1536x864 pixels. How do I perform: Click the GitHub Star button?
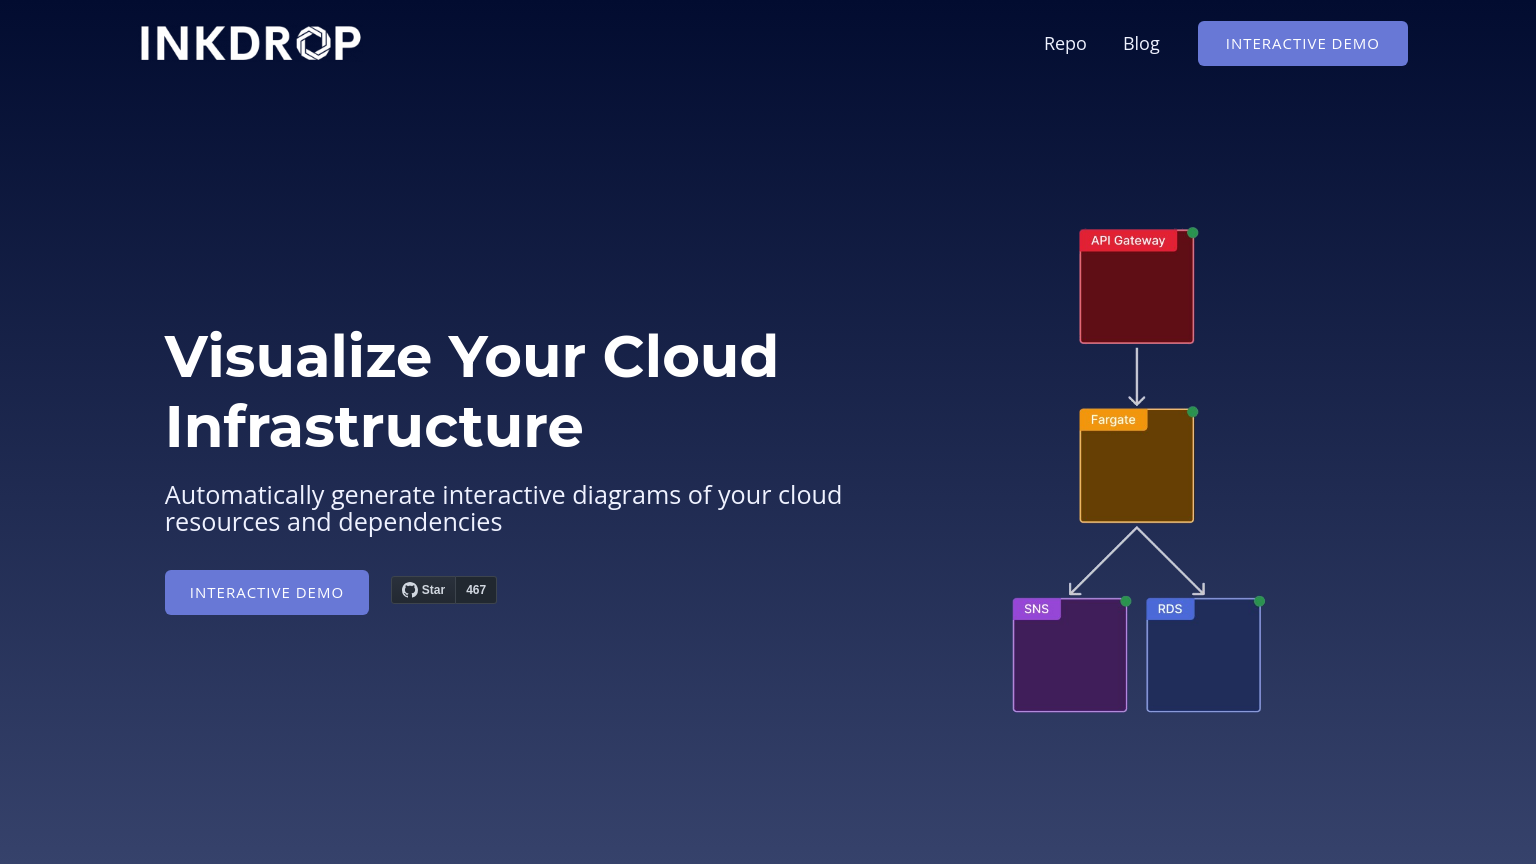point(424,590)
